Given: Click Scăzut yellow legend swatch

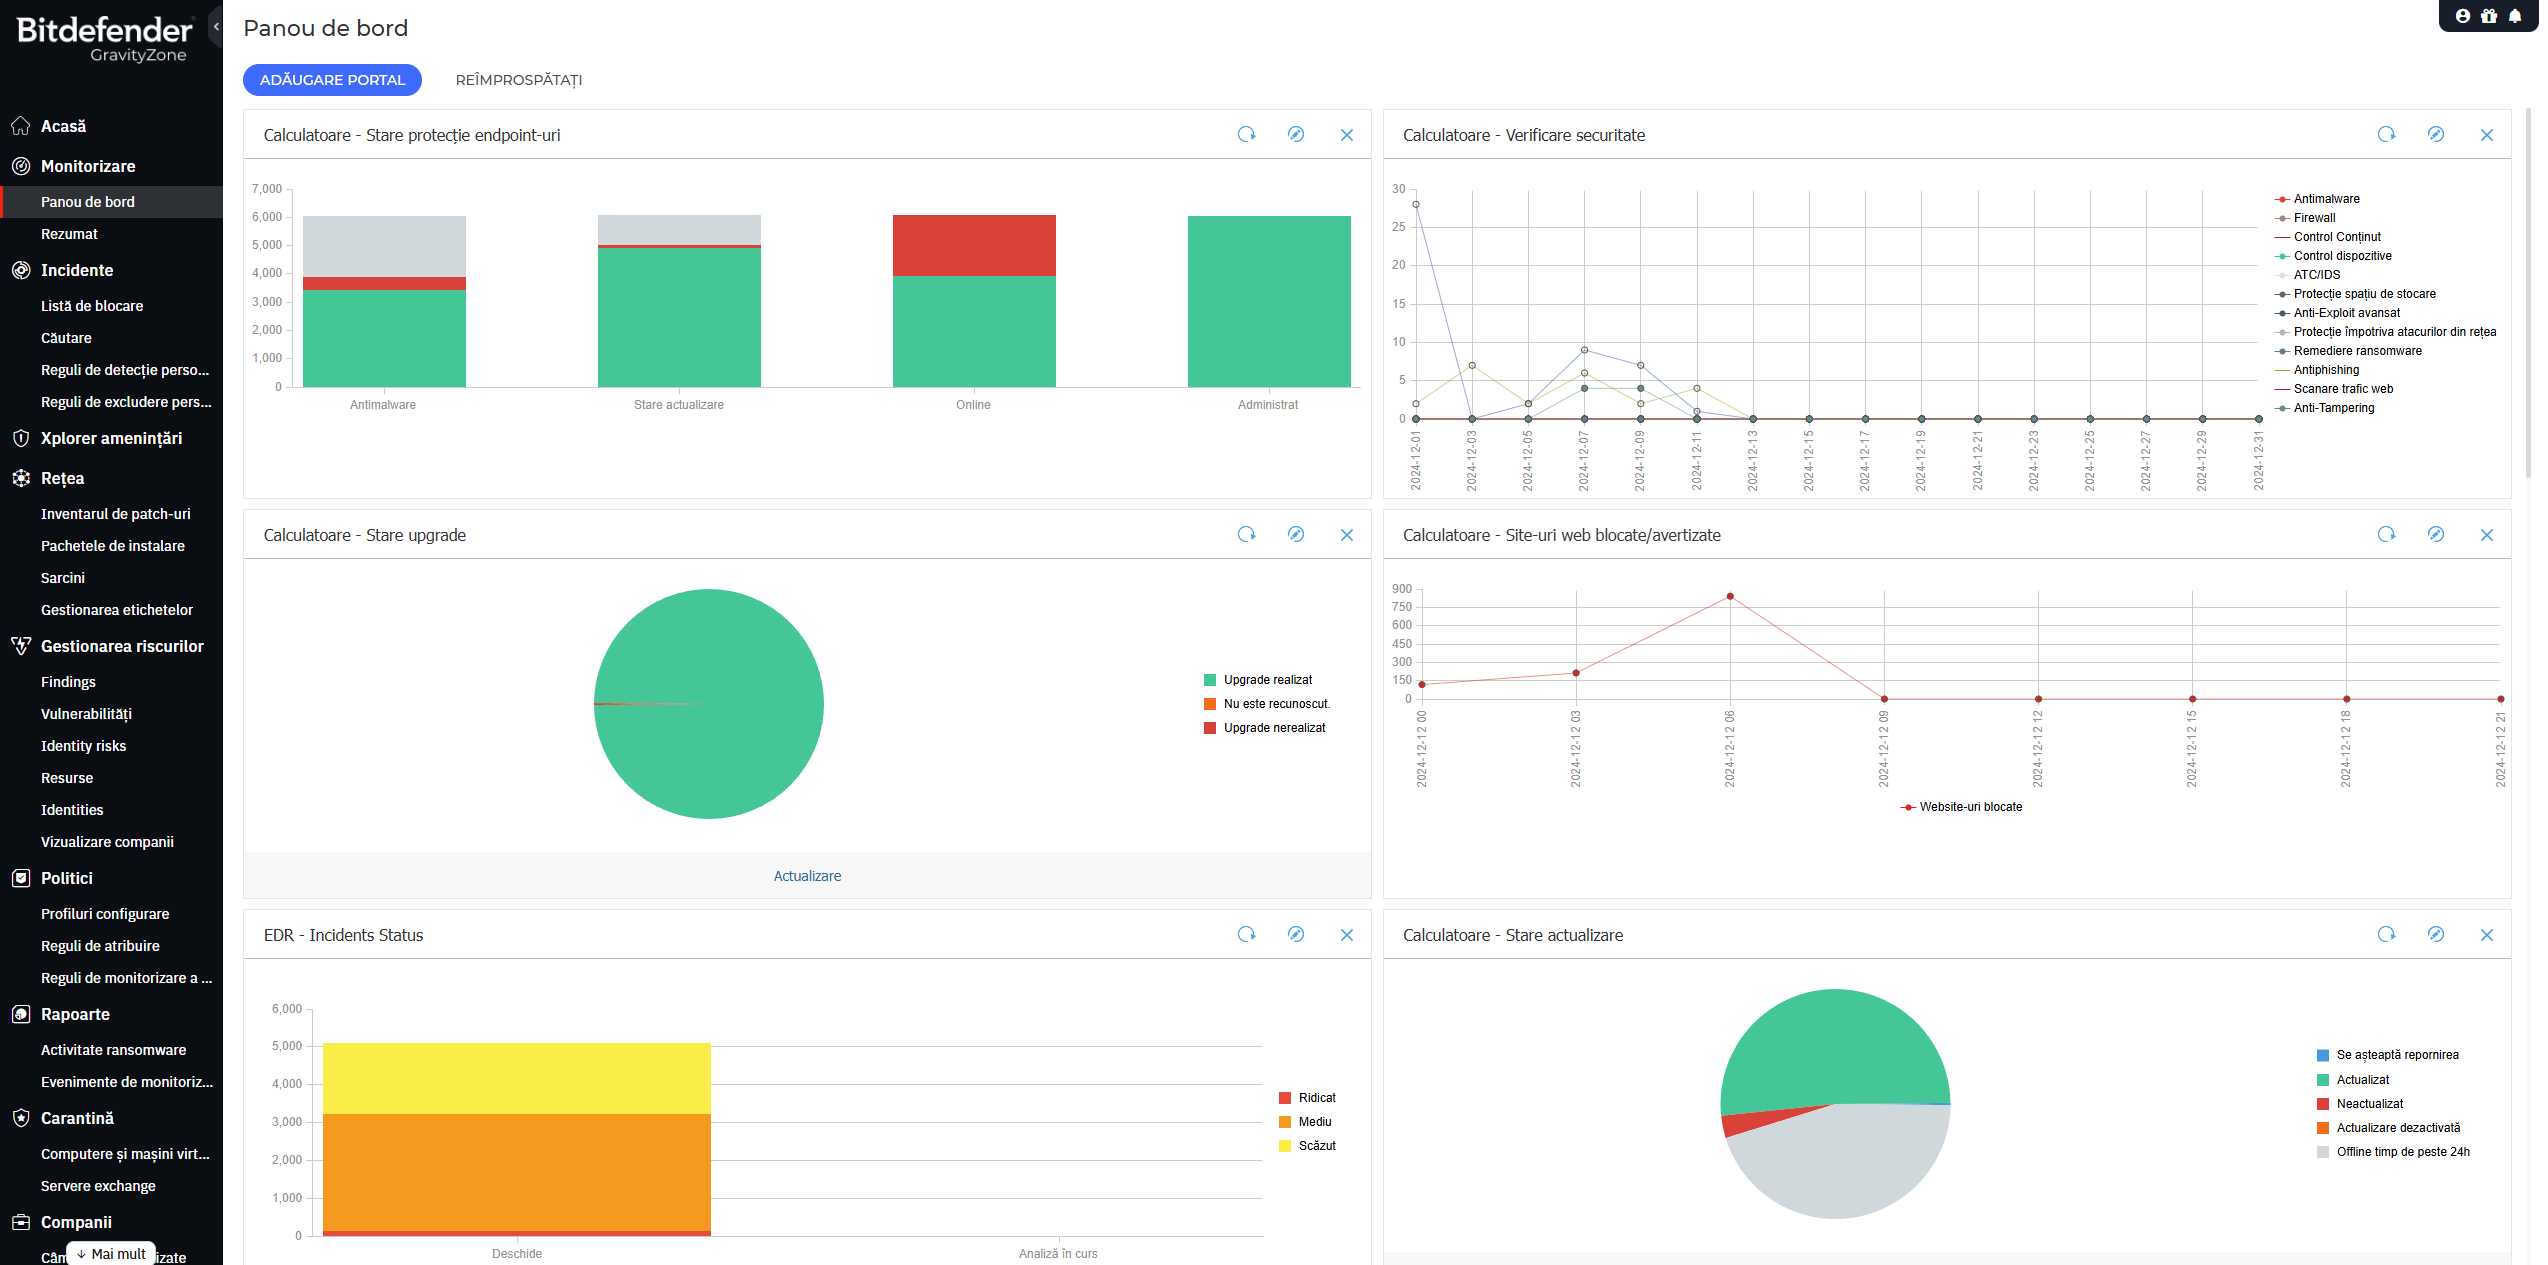Looking at the screenshot, I should [1285, 1146].
